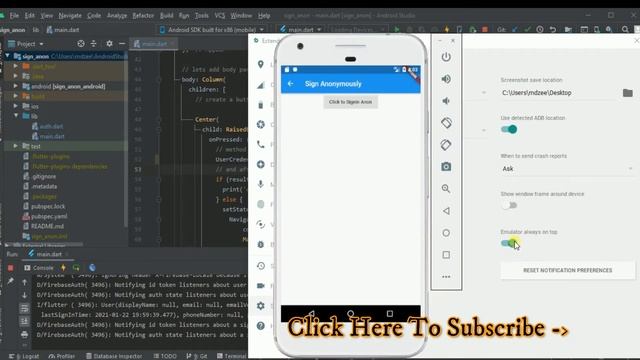Open Bug report section bug icon
The height and width of the screenshot is (360, 640).
[x=261, y=244]
